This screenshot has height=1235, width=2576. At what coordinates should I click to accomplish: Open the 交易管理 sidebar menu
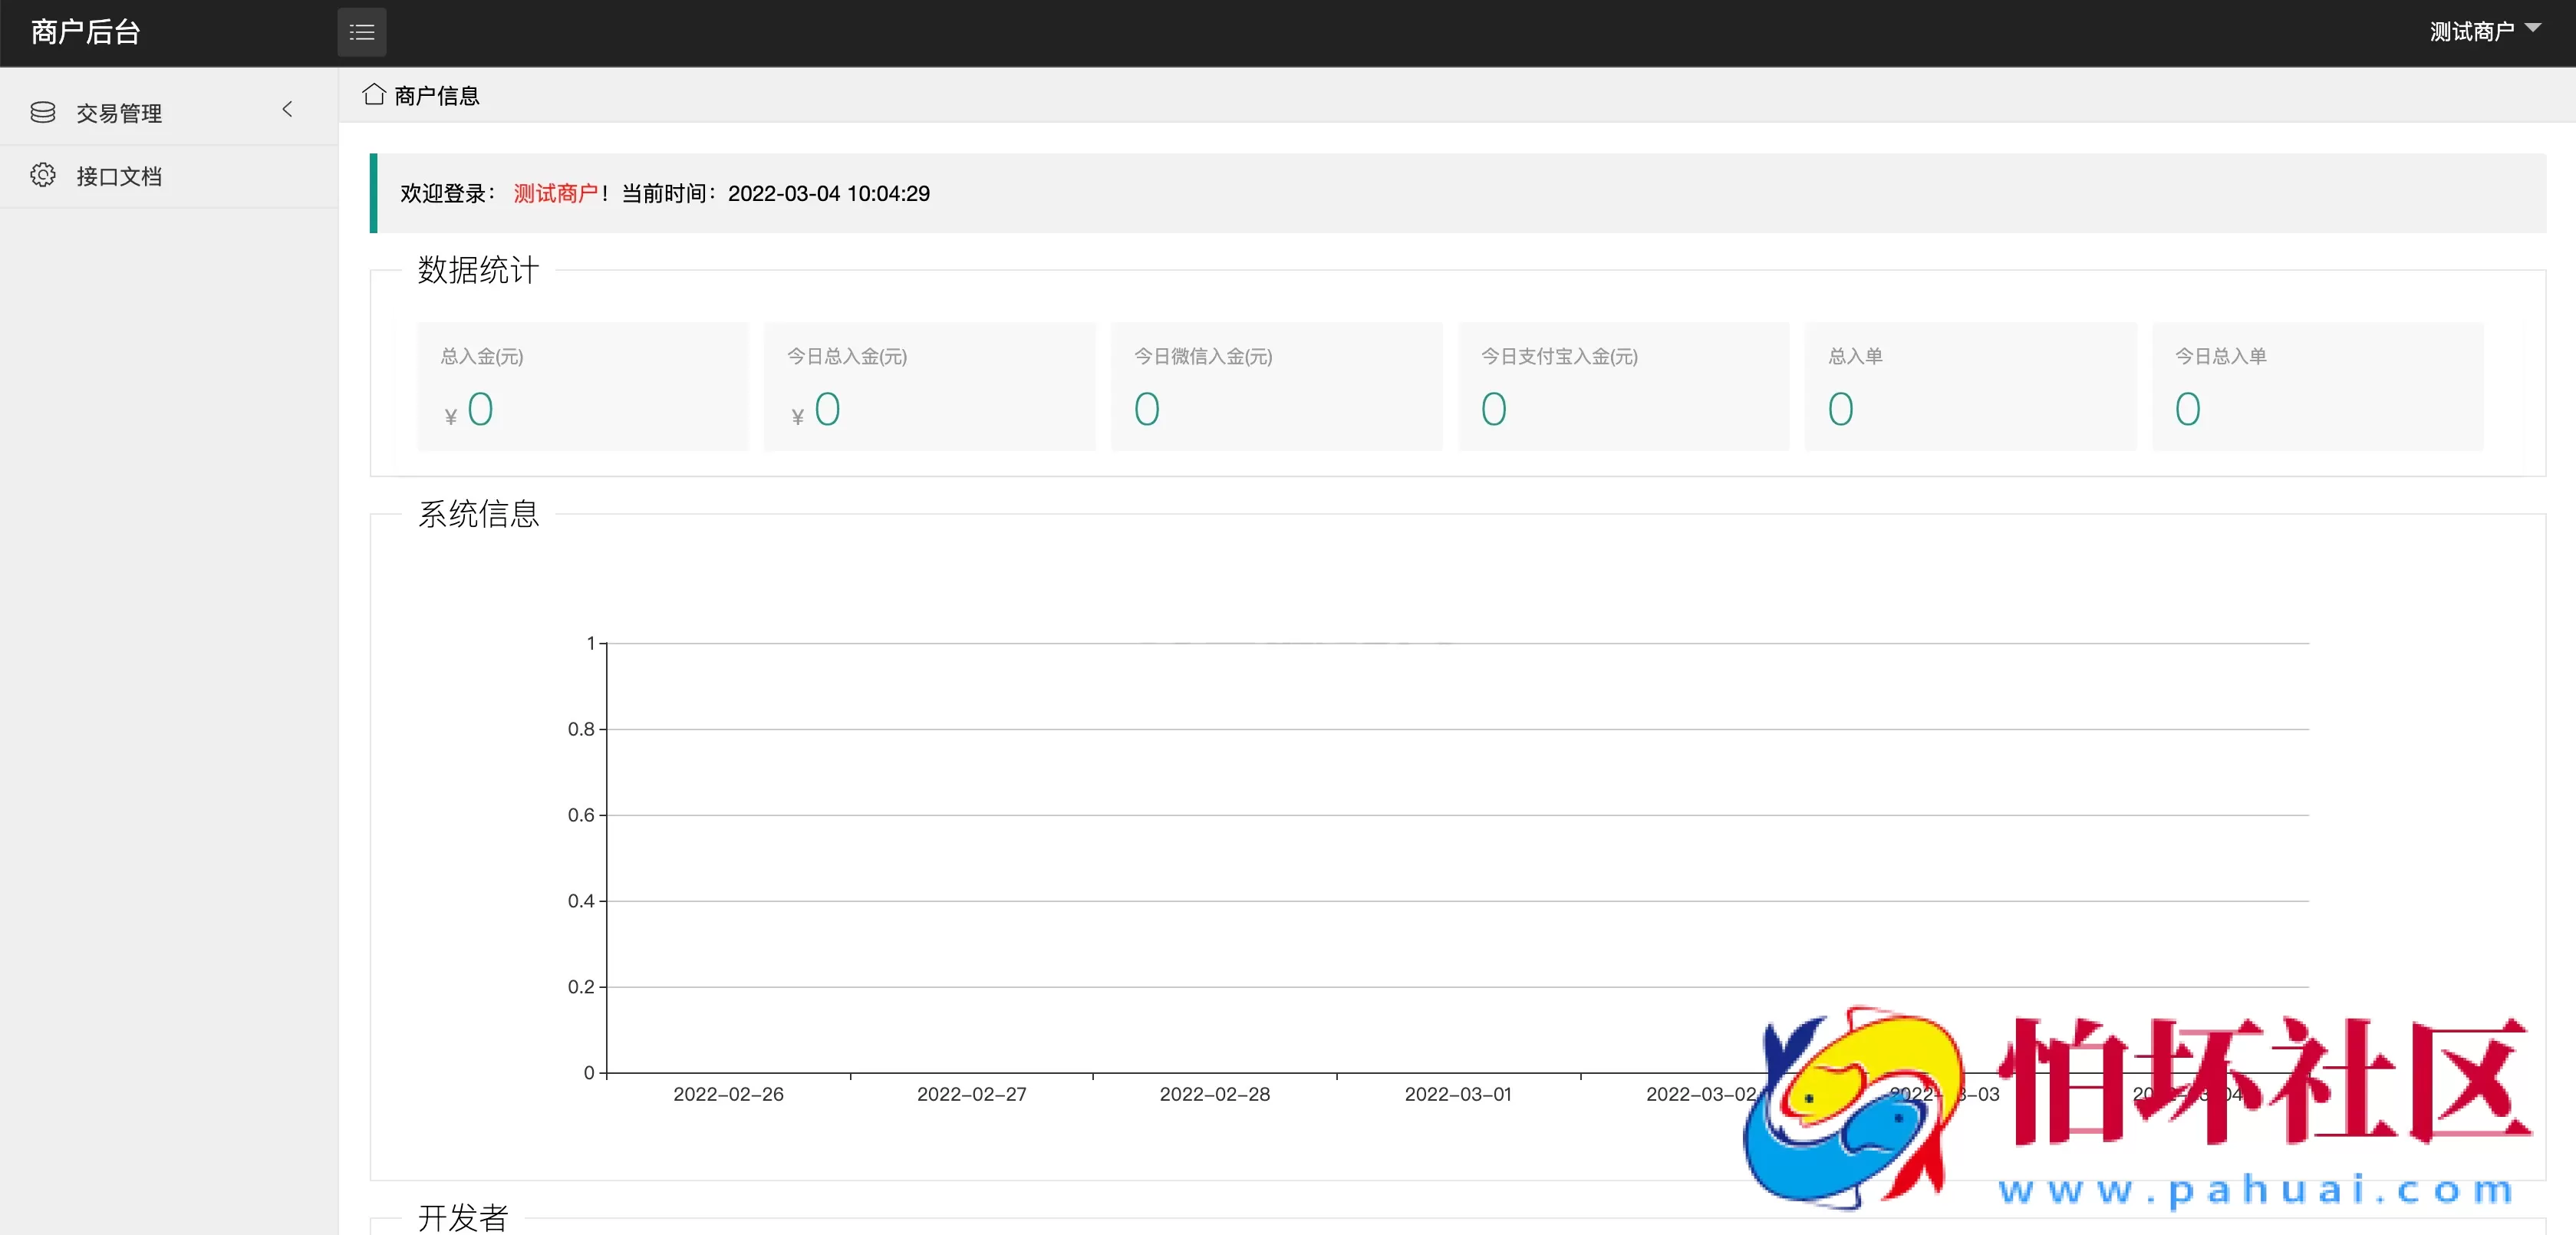[x=119, y=113]
